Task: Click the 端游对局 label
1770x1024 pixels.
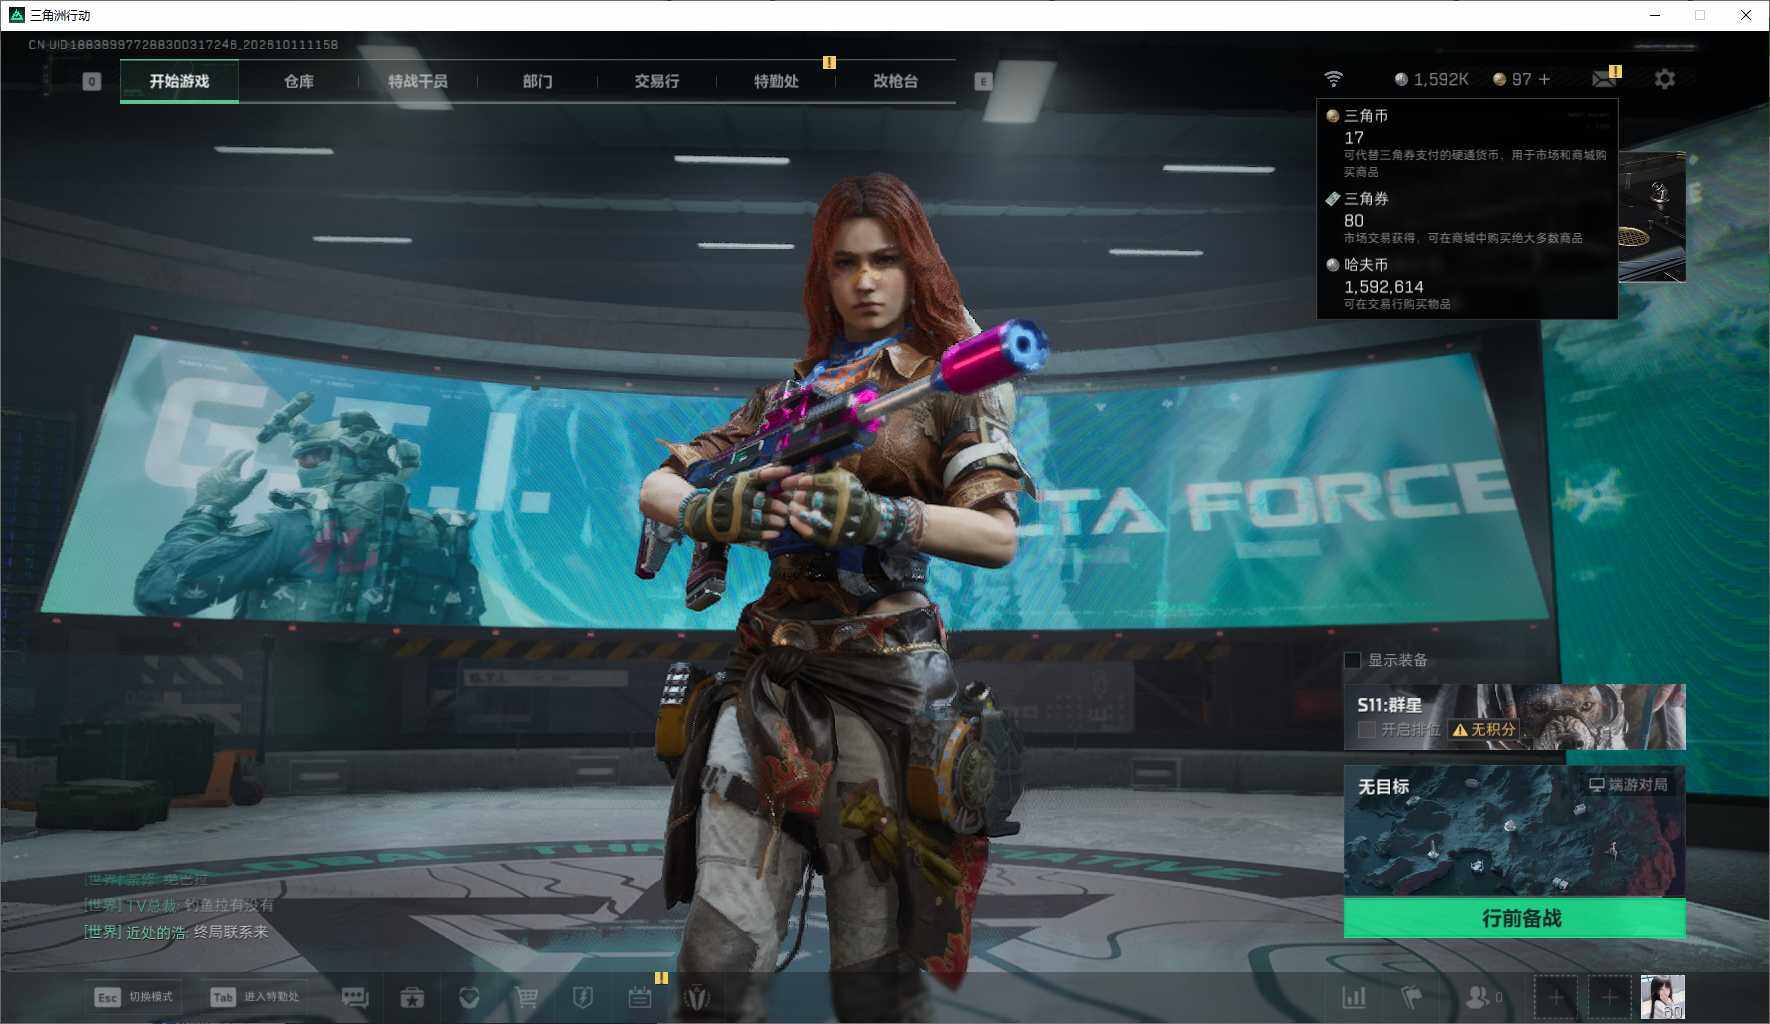Action: click(x=1629, y=785)
